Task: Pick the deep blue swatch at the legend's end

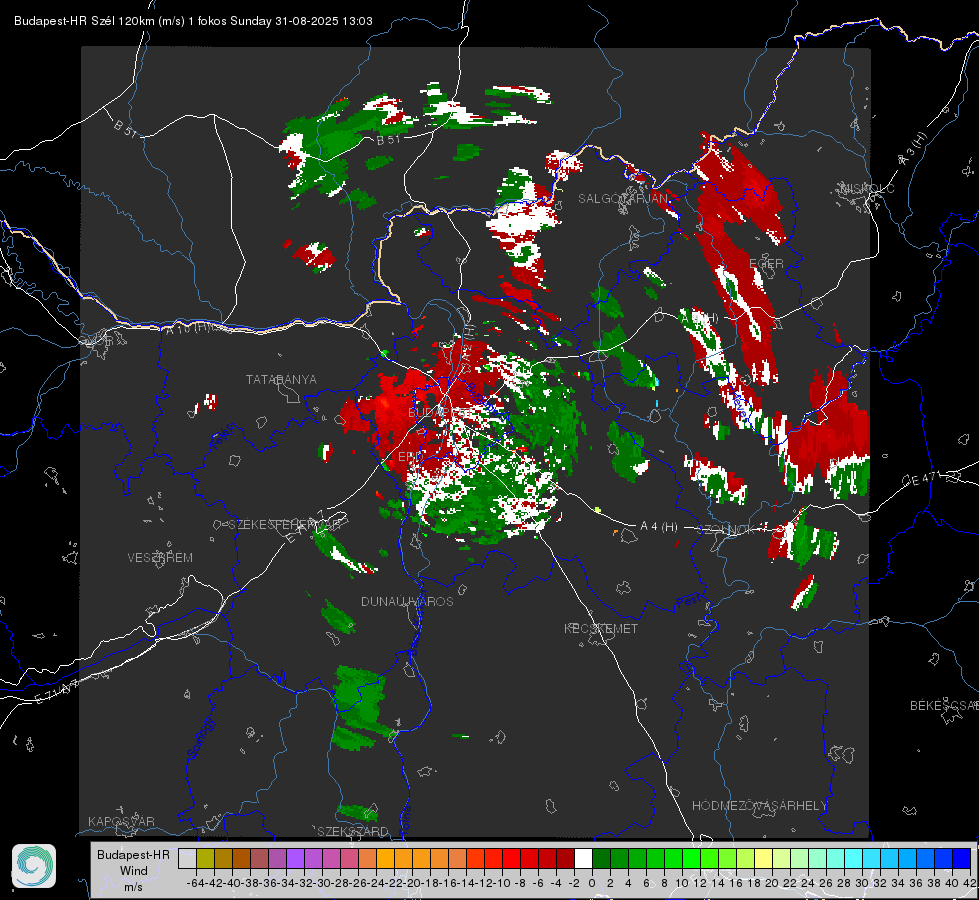Action: pyautogui.click(x=961, y=858)
